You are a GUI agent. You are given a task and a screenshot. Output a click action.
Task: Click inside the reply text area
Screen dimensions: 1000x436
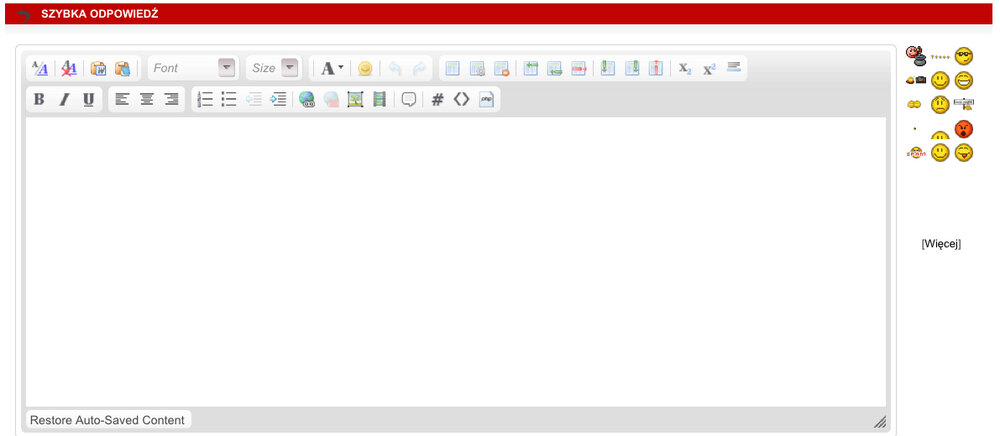(455, 262)
